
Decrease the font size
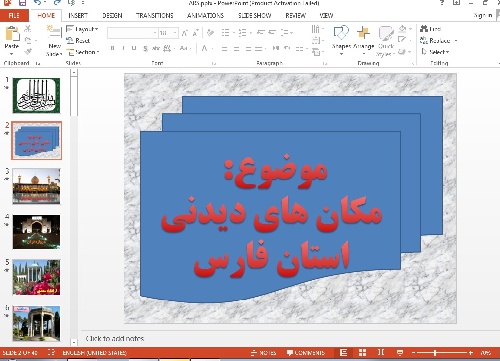pos(196,33)
